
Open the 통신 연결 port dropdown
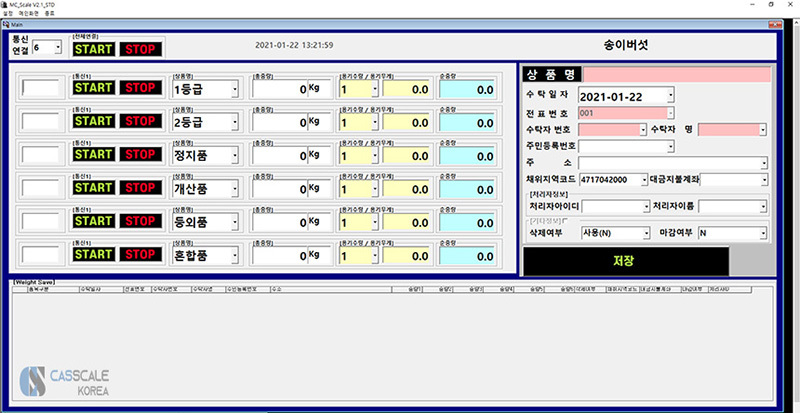pyautogui.click(x=58, y=47)
